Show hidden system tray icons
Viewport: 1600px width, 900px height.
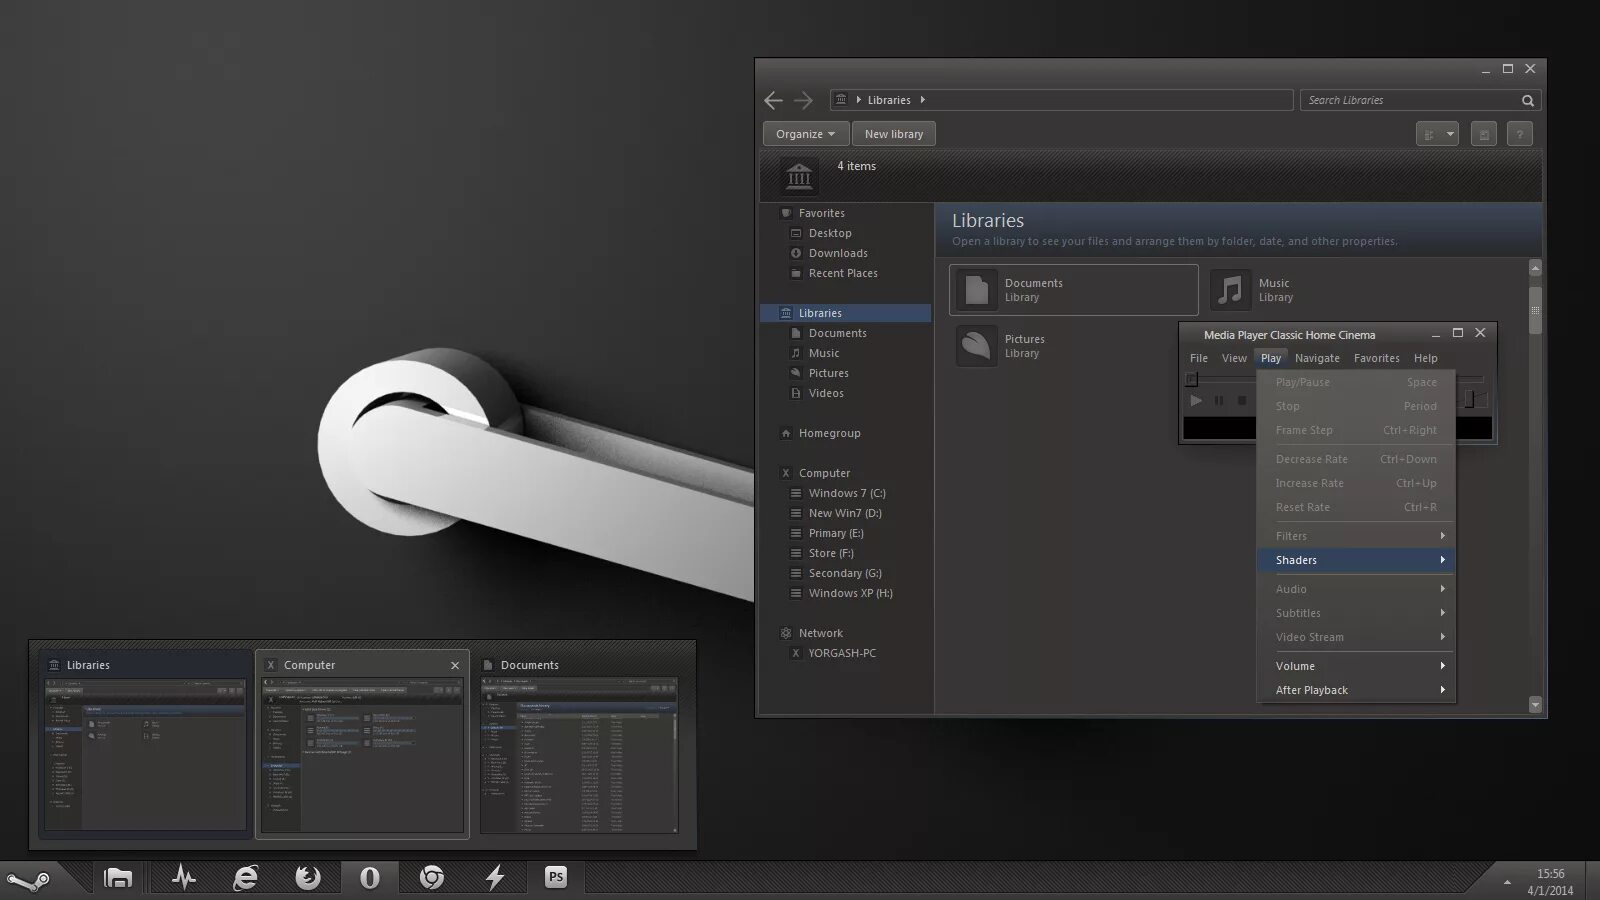pos(1507,882)
